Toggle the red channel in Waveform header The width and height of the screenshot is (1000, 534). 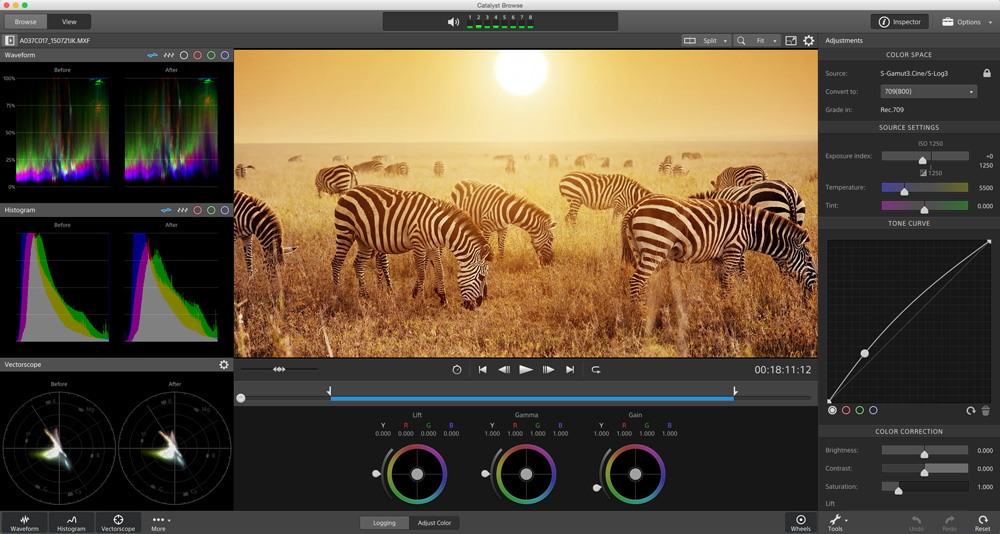pyautogui.click(x=197, y=55)
